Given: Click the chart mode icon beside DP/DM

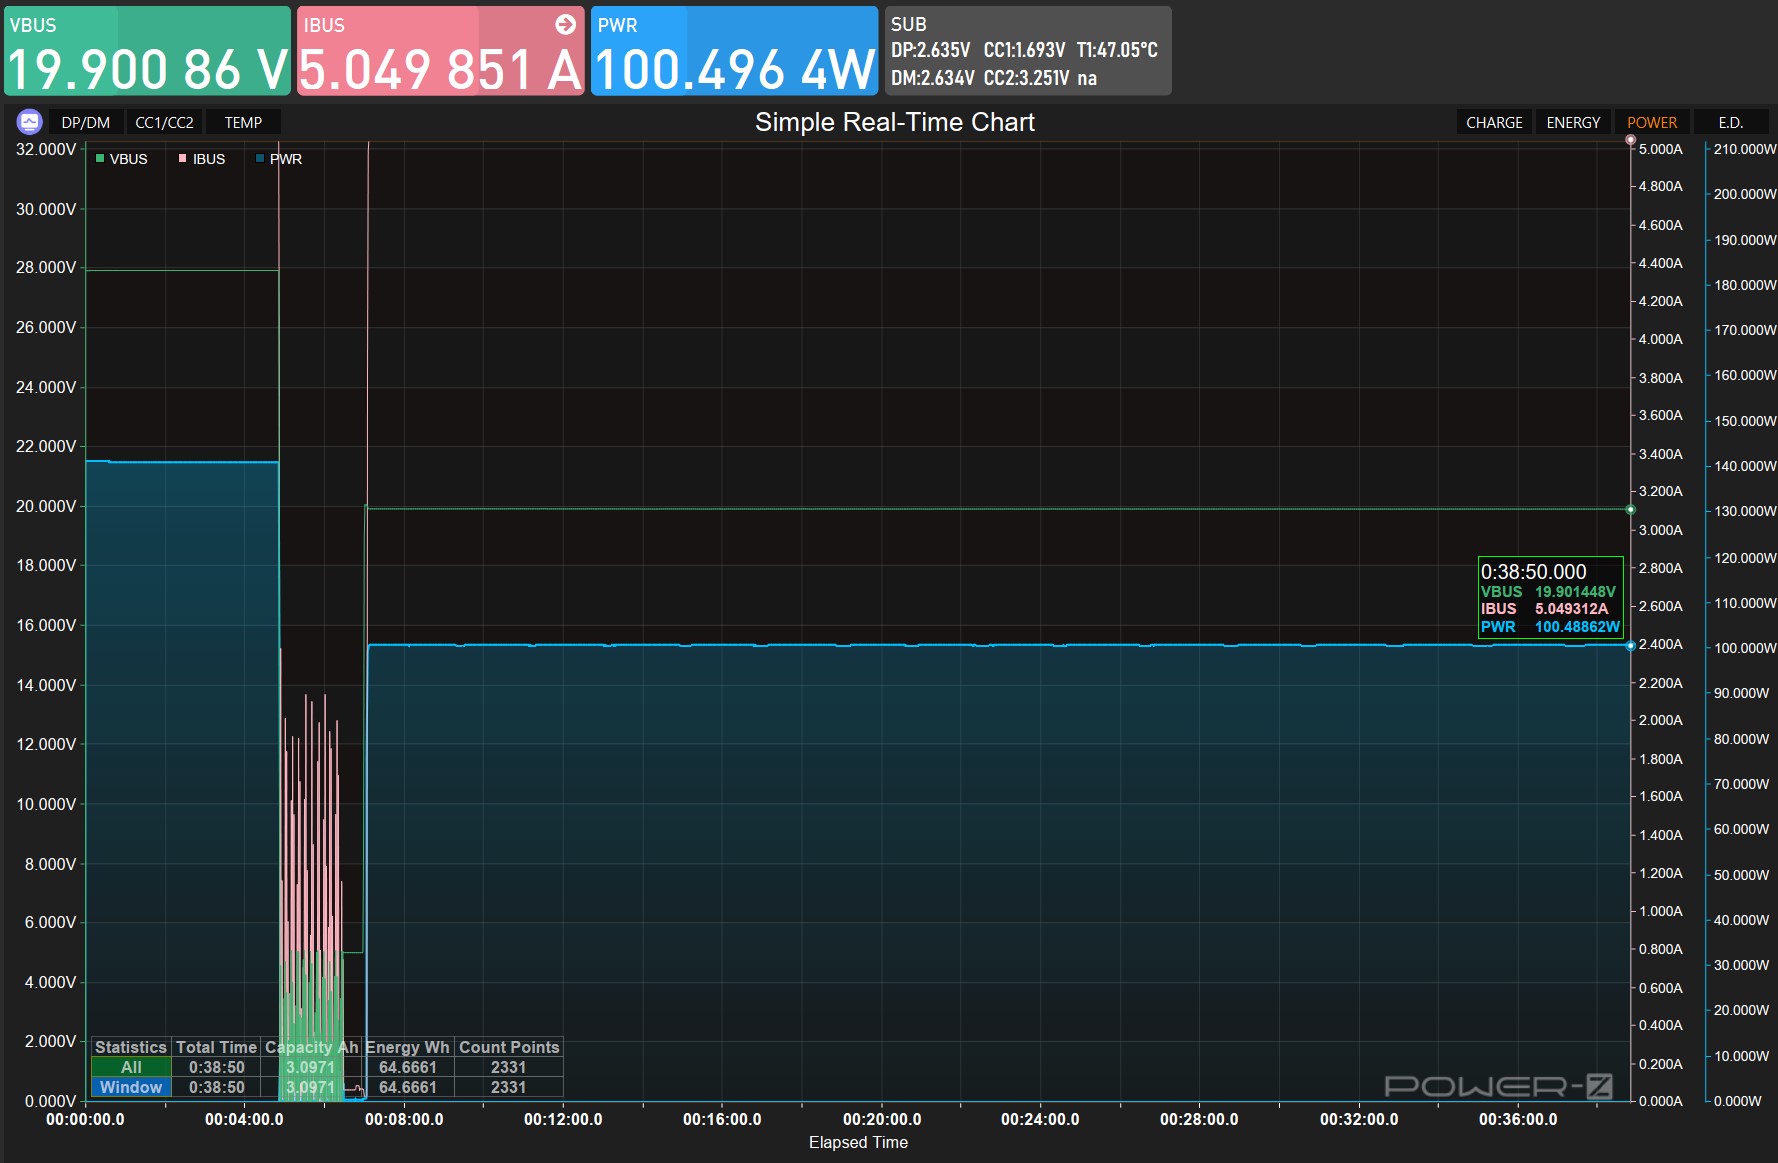Looking at the screenshot, I should coord(29,122).
